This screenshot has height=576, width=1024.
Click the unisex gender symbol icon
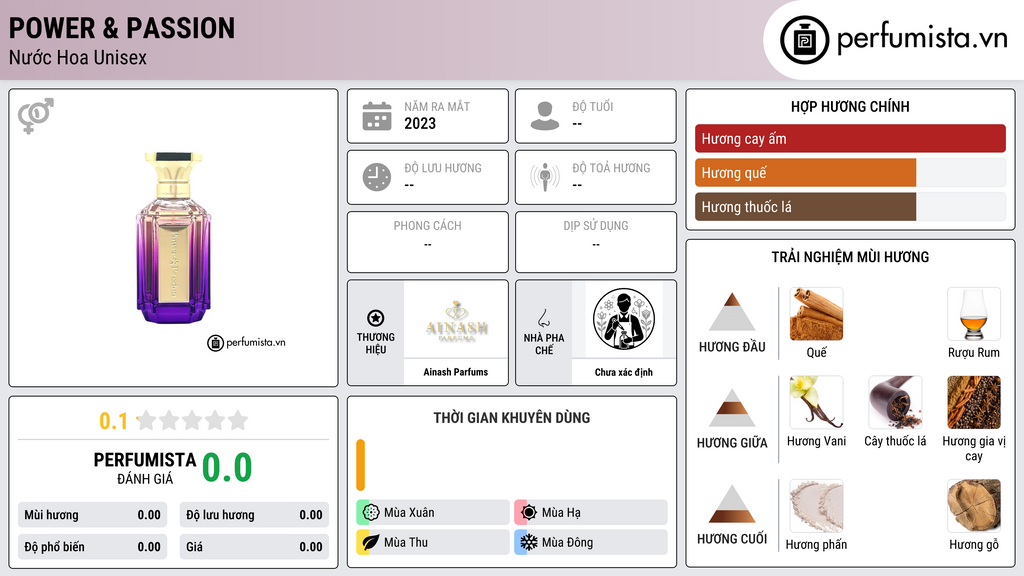(x=36, y=116)
